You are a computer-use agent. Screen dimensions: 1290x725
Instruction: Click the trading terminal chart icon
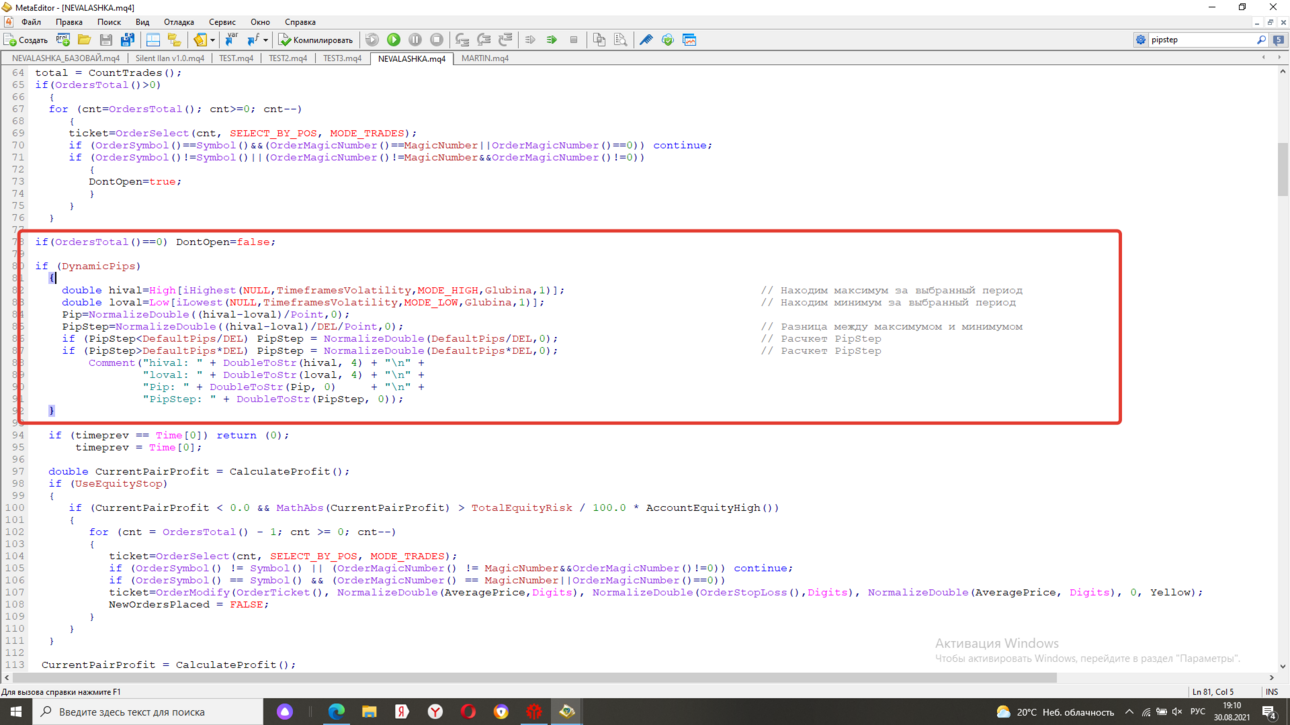[x=689, y=40]
